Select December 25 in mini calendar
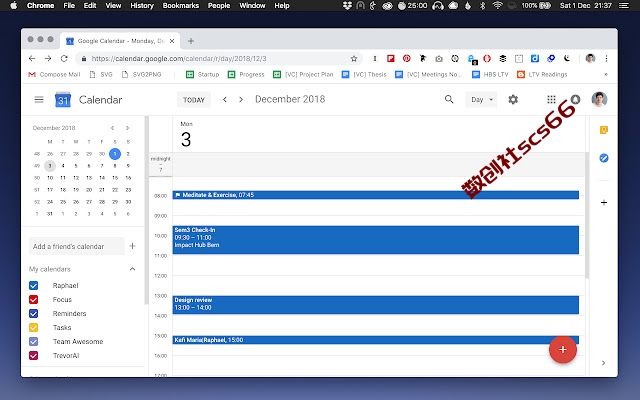640x400 pixels. coord(63,202)
